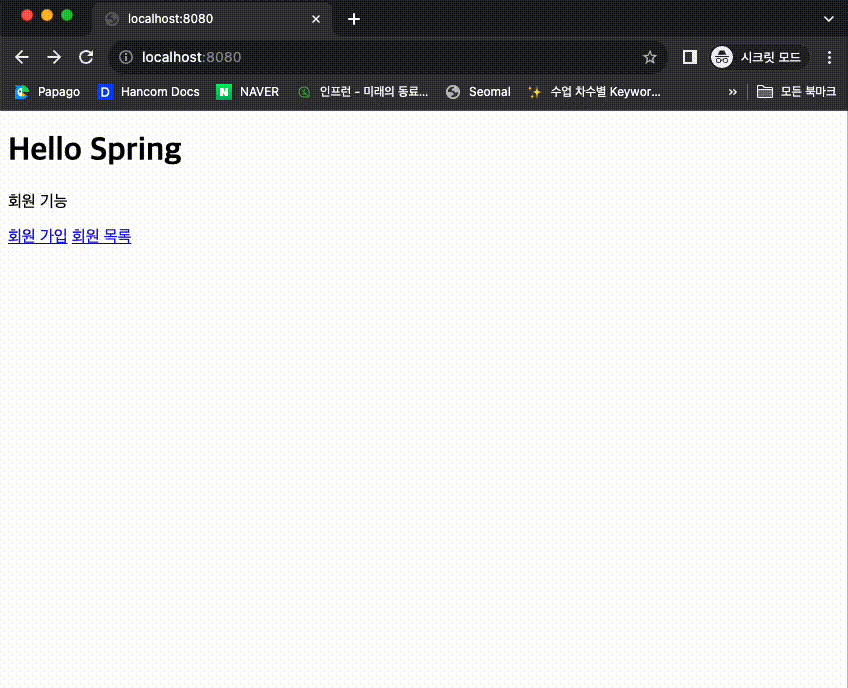Expand the tab search chevron
Screen dimensions: 848x688
829,19
